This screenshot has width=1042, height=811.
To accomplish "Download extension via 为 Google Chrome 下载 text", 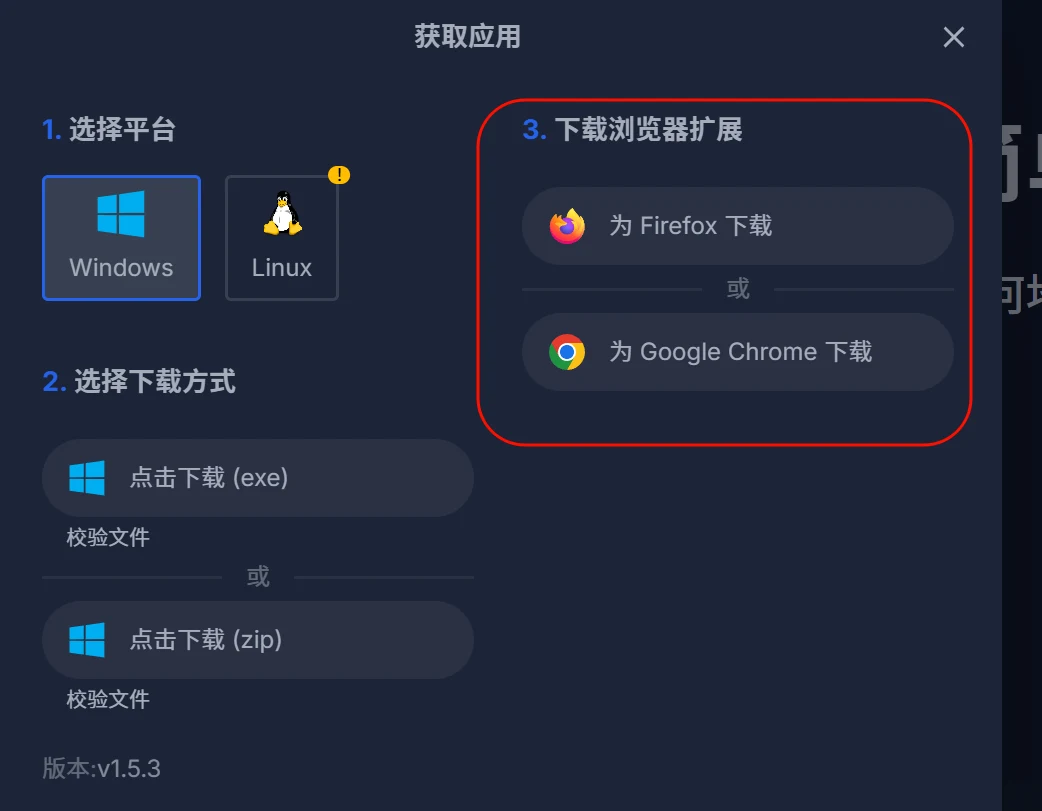I will click(741, 352).
